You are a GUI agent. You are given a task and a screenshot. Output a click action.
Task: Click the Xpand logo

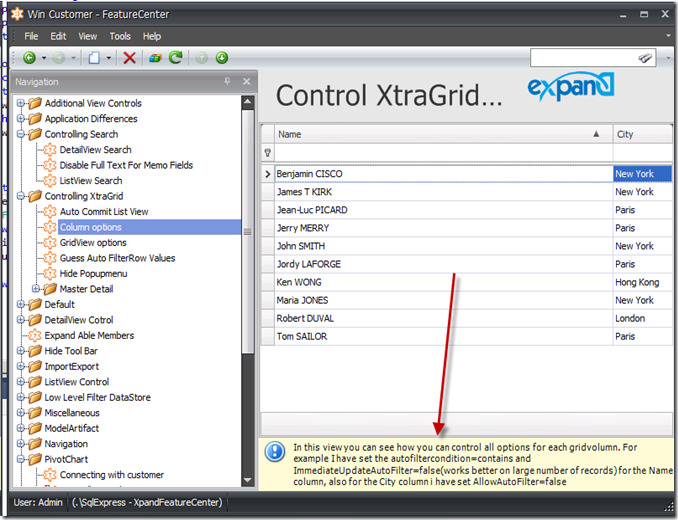coord(571,86)
